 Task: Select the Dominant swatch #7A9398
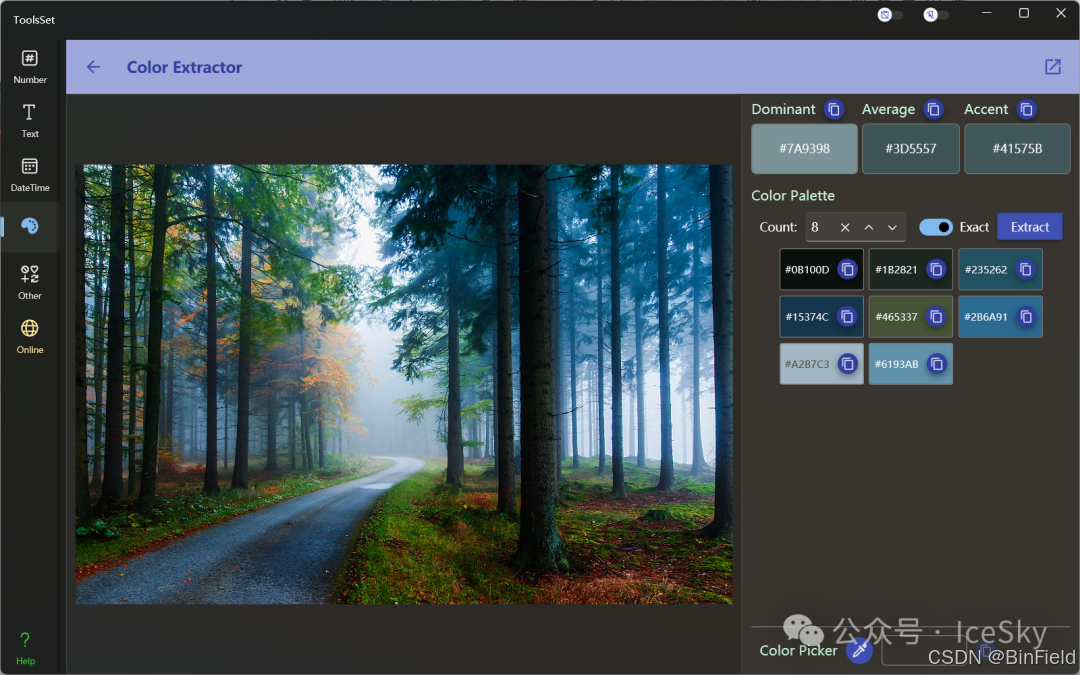804,149
